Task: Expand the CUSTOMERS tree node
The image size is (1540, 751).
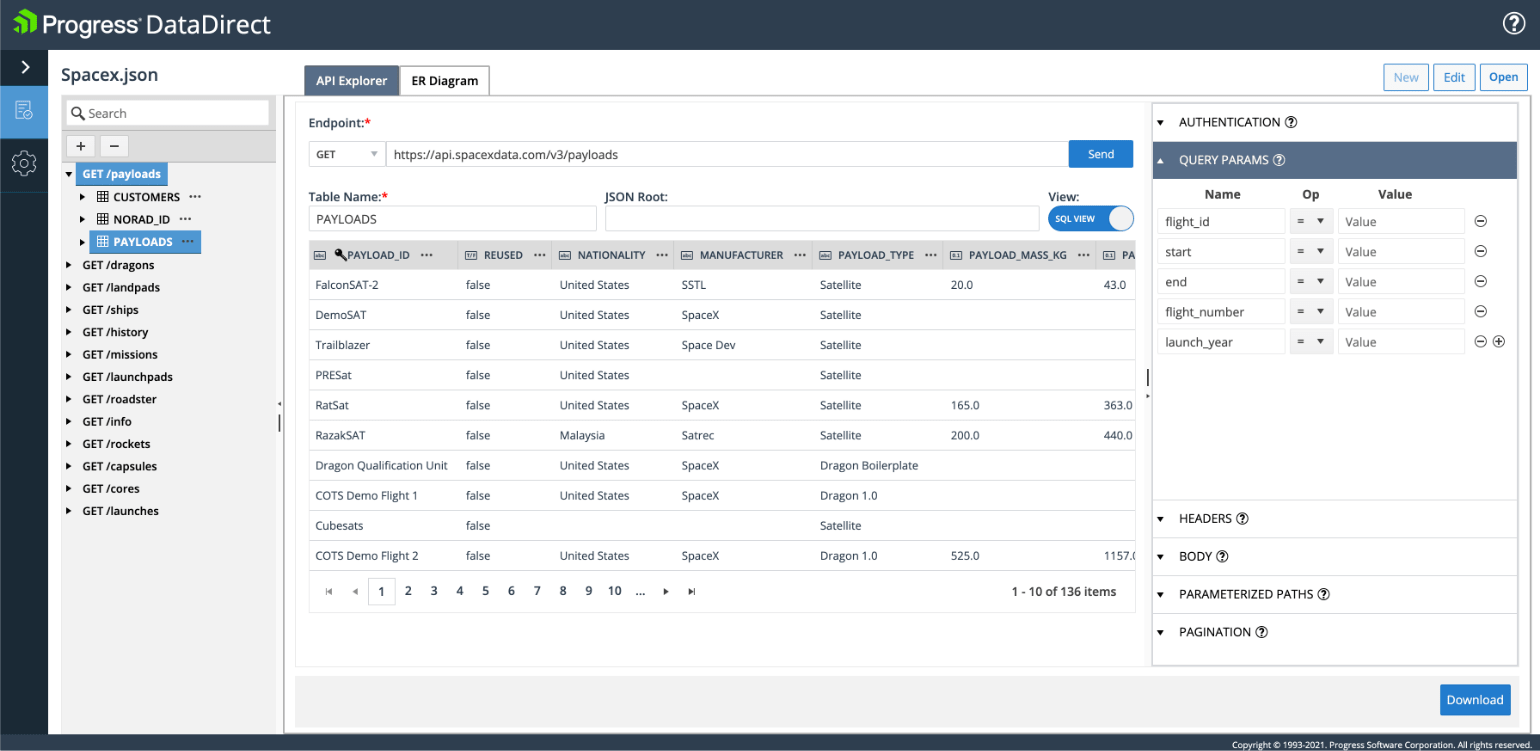Action: 84,196
